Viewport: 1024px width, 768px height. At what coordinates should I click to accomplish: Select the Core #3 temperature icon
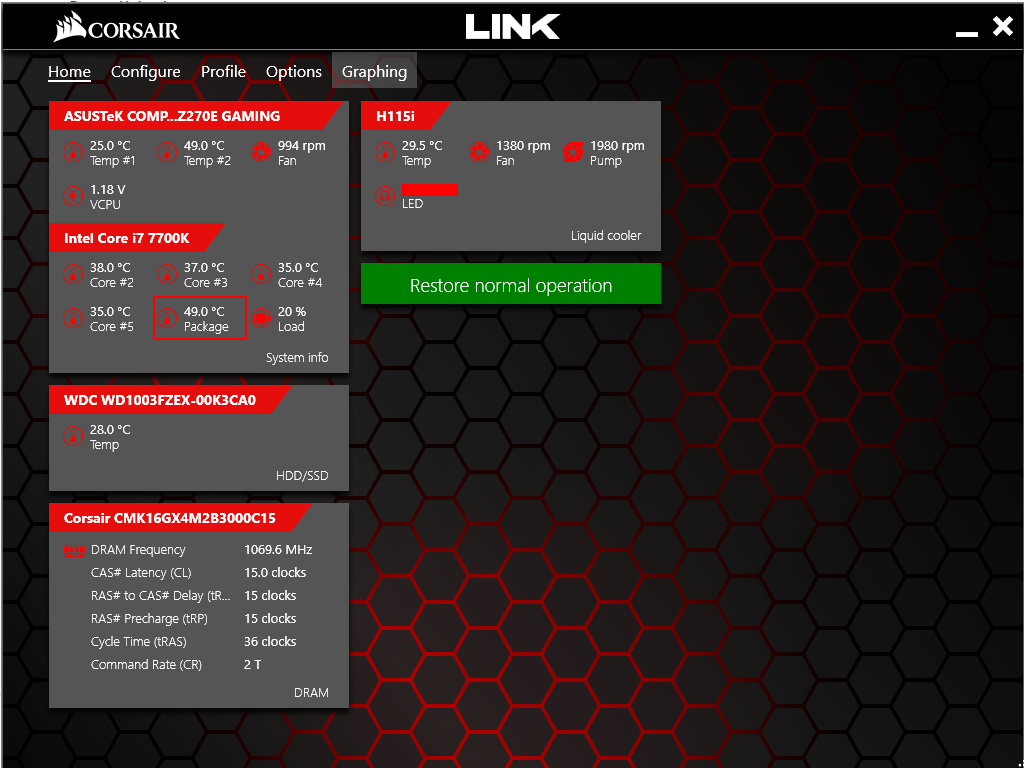167,274
